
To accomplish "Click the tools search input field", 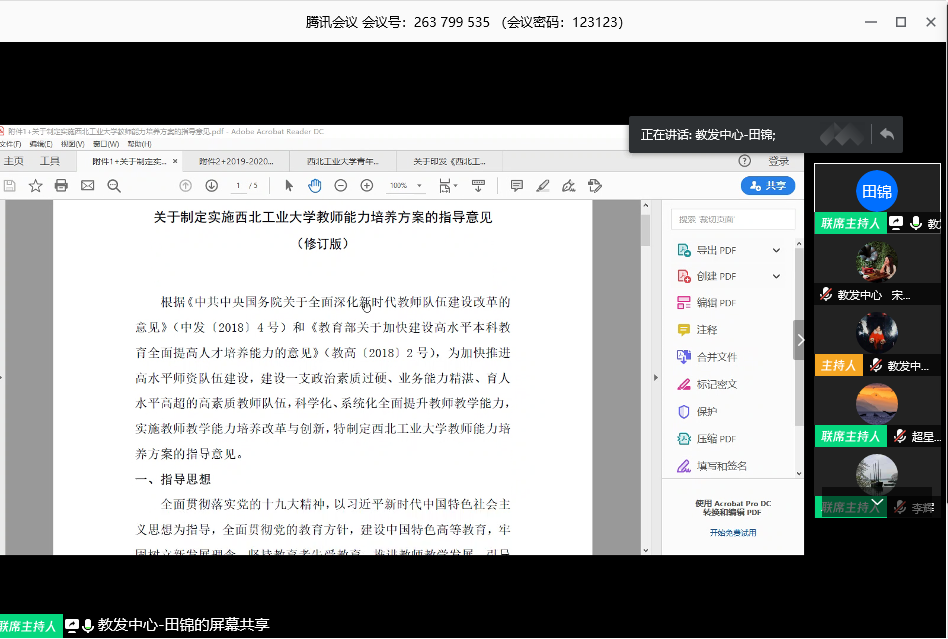I will (x=733, y=219).
